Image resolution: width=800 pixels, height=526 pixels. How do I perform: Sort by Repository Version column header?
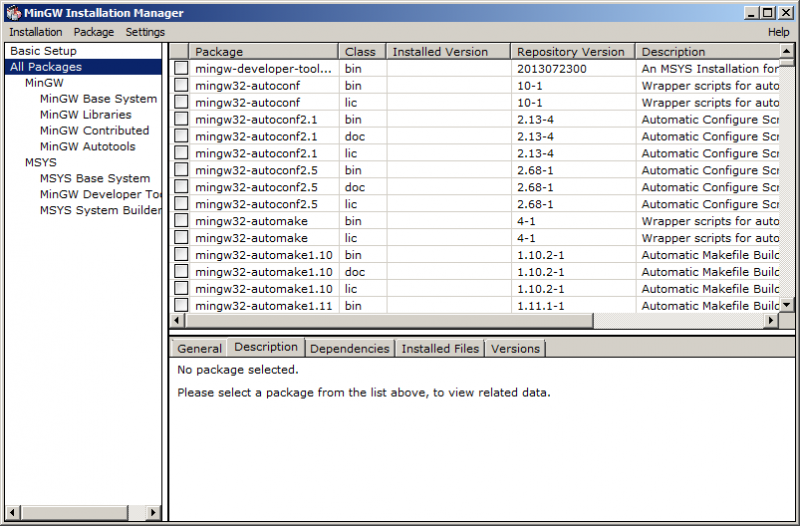click(x=573, y=52)
